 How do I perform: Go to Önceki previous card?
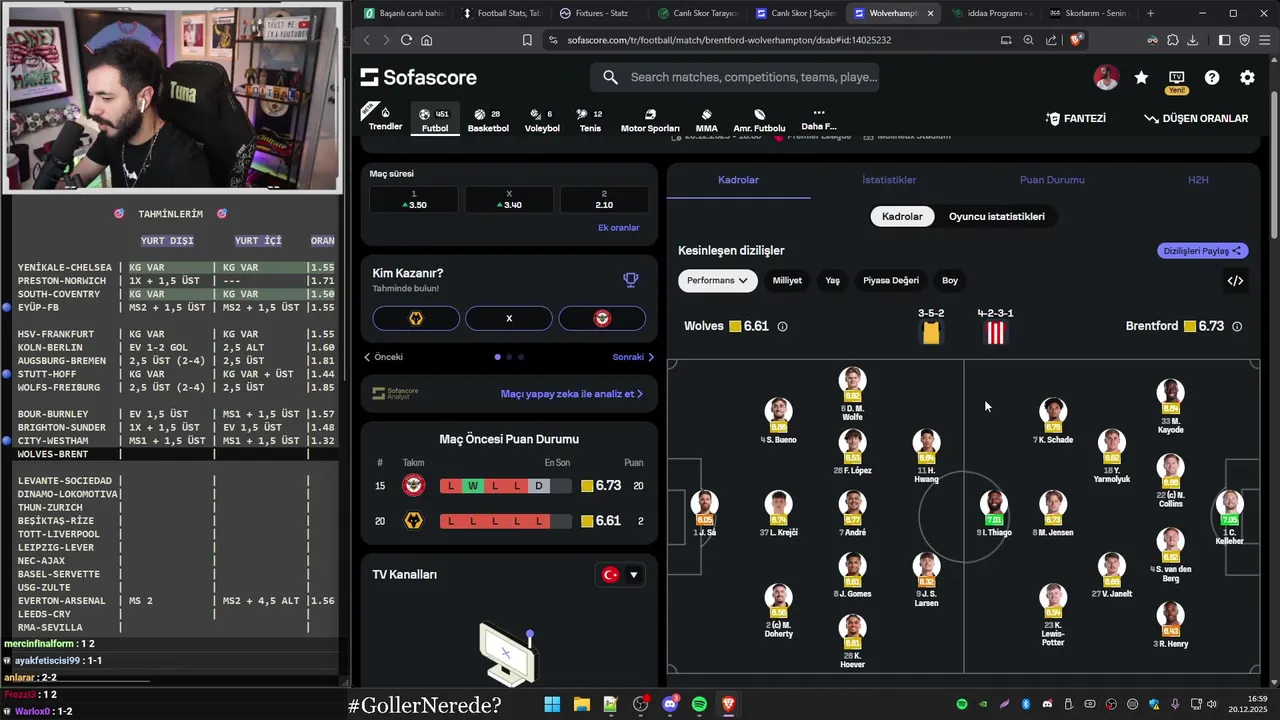pyautogui.click(x=384, y=357)
